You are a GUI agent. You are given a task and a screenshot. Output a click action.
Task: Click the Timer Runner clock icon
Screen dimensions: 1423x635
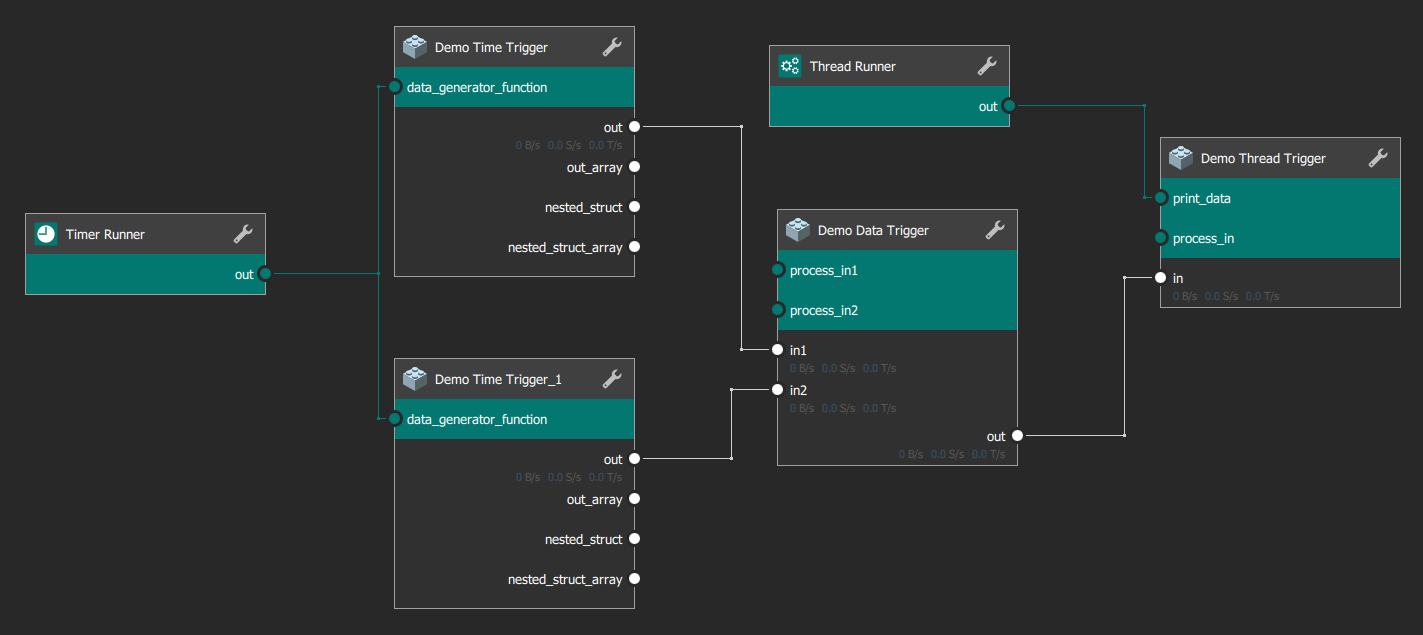pos(46,234)
